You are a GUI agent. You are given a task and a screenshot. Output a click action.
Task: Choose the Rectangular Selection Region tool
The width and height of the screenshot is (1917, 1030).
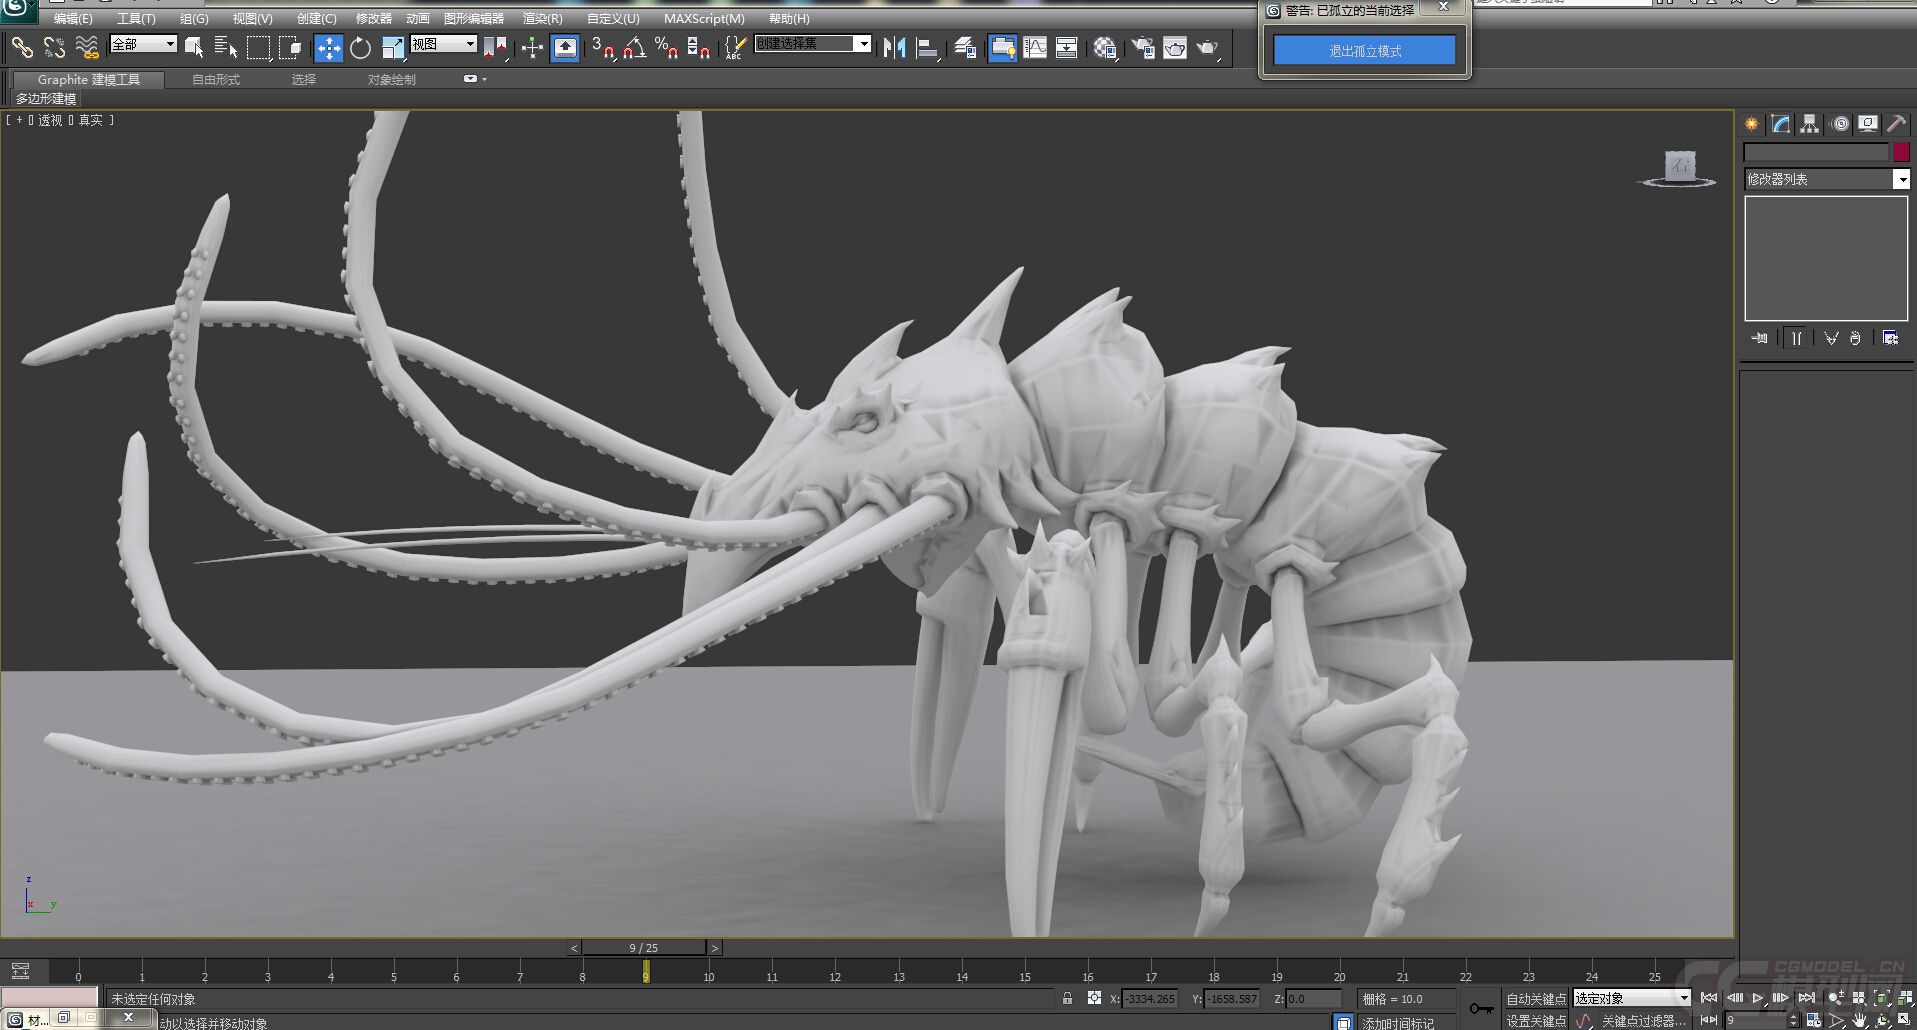coord(259,47)
